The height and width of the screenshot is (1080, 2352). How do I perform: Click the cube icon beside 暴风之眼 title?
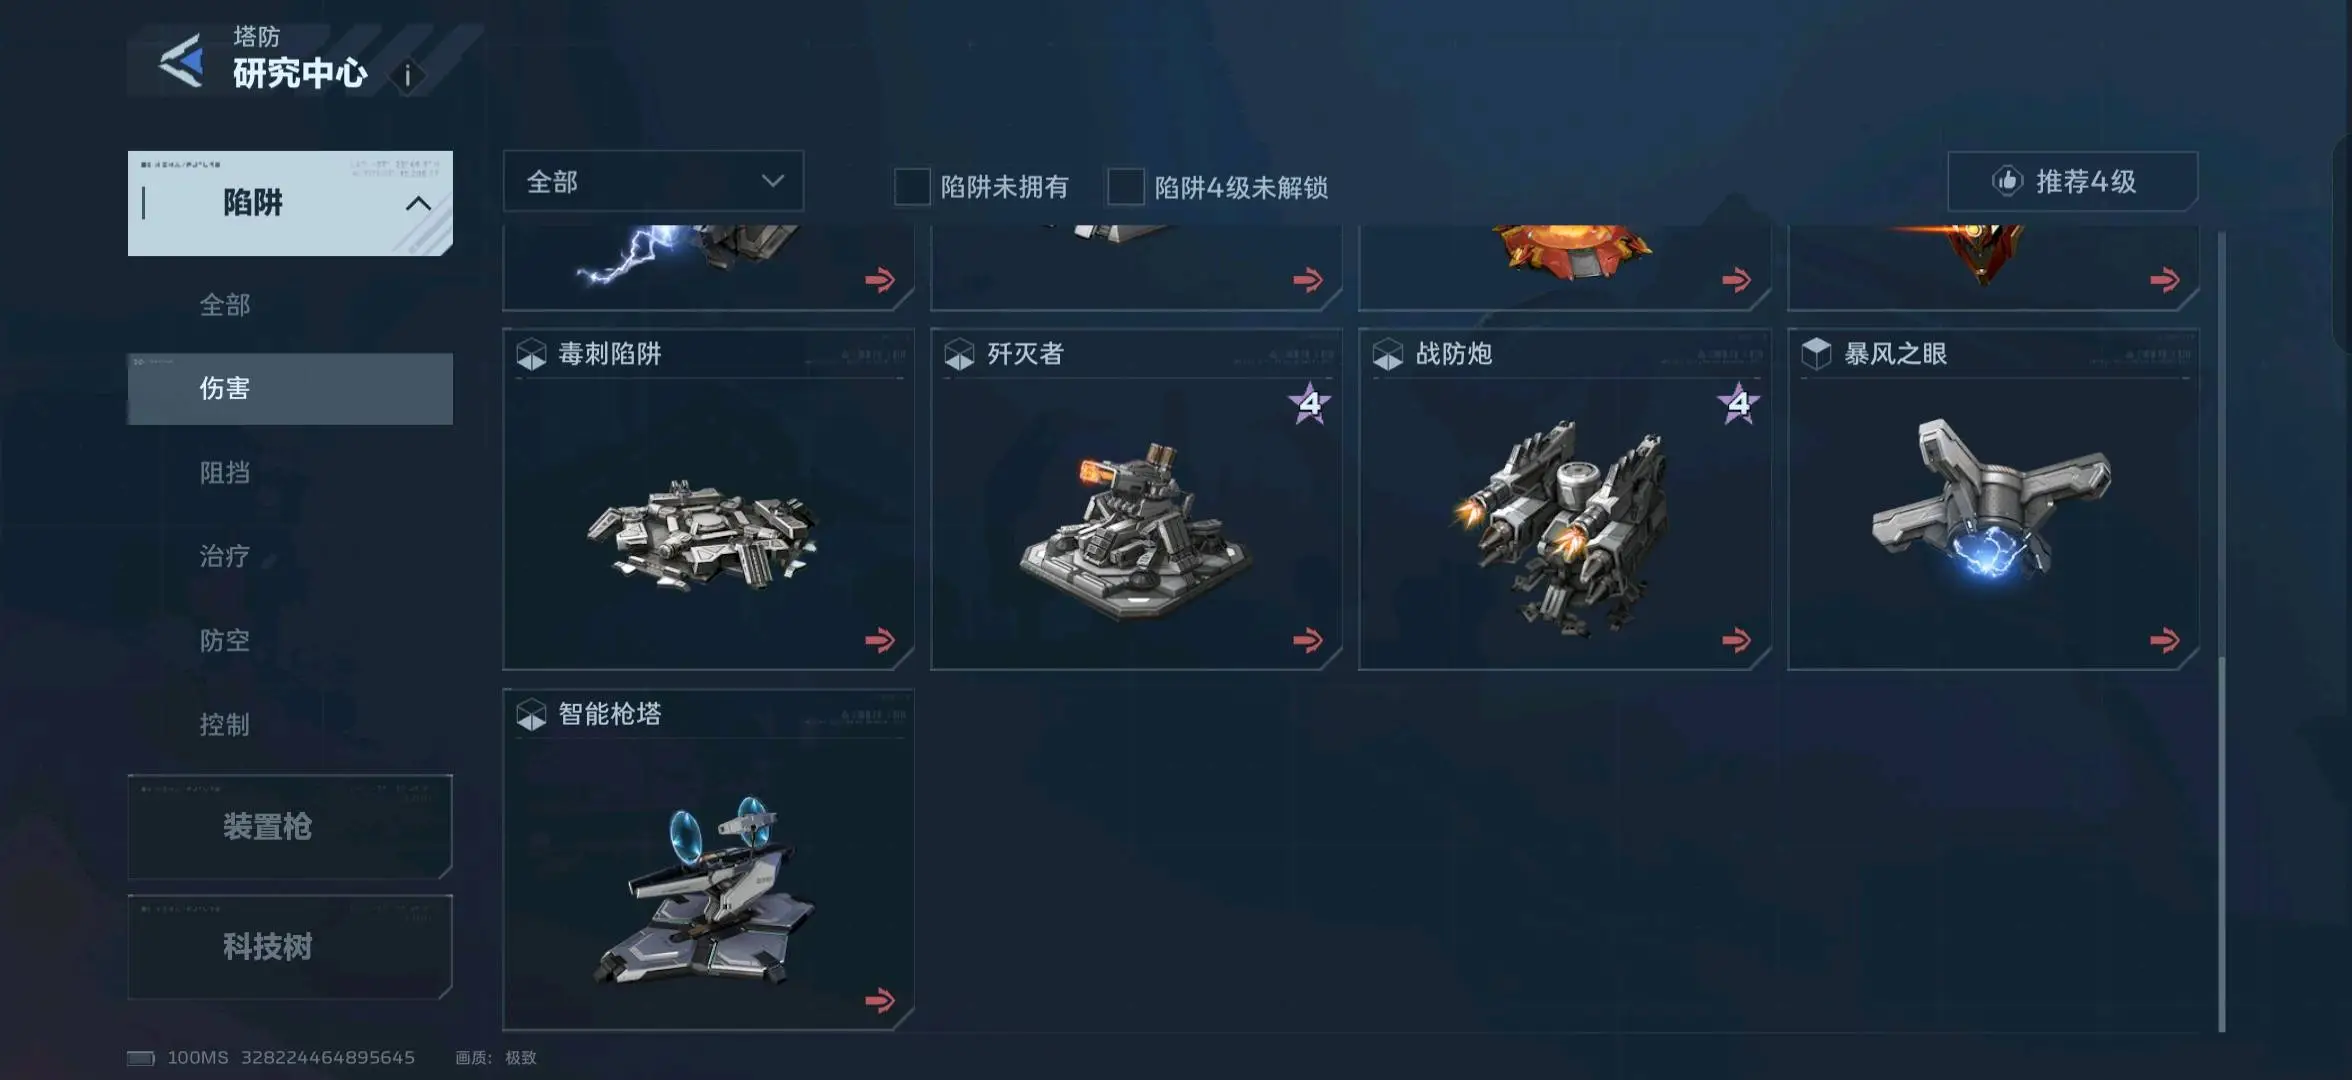point(1816,353)
